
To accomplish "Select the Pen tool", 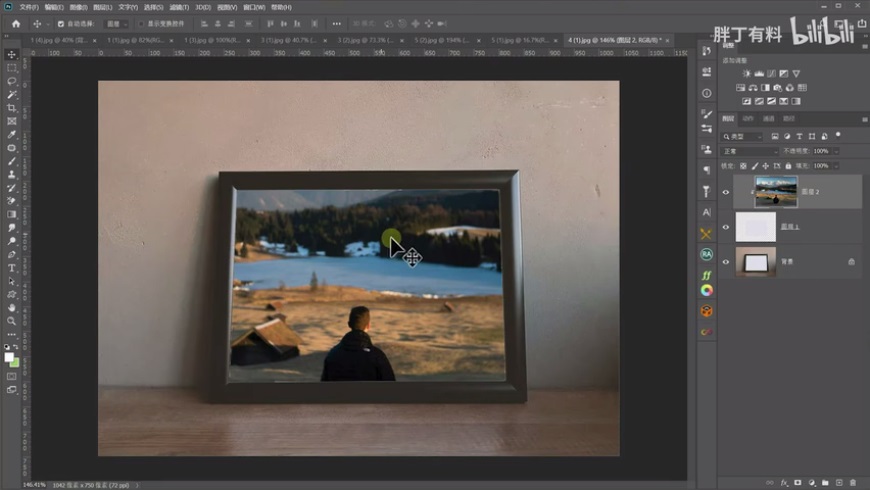I will pyautogui.click(x=11, y=254).
